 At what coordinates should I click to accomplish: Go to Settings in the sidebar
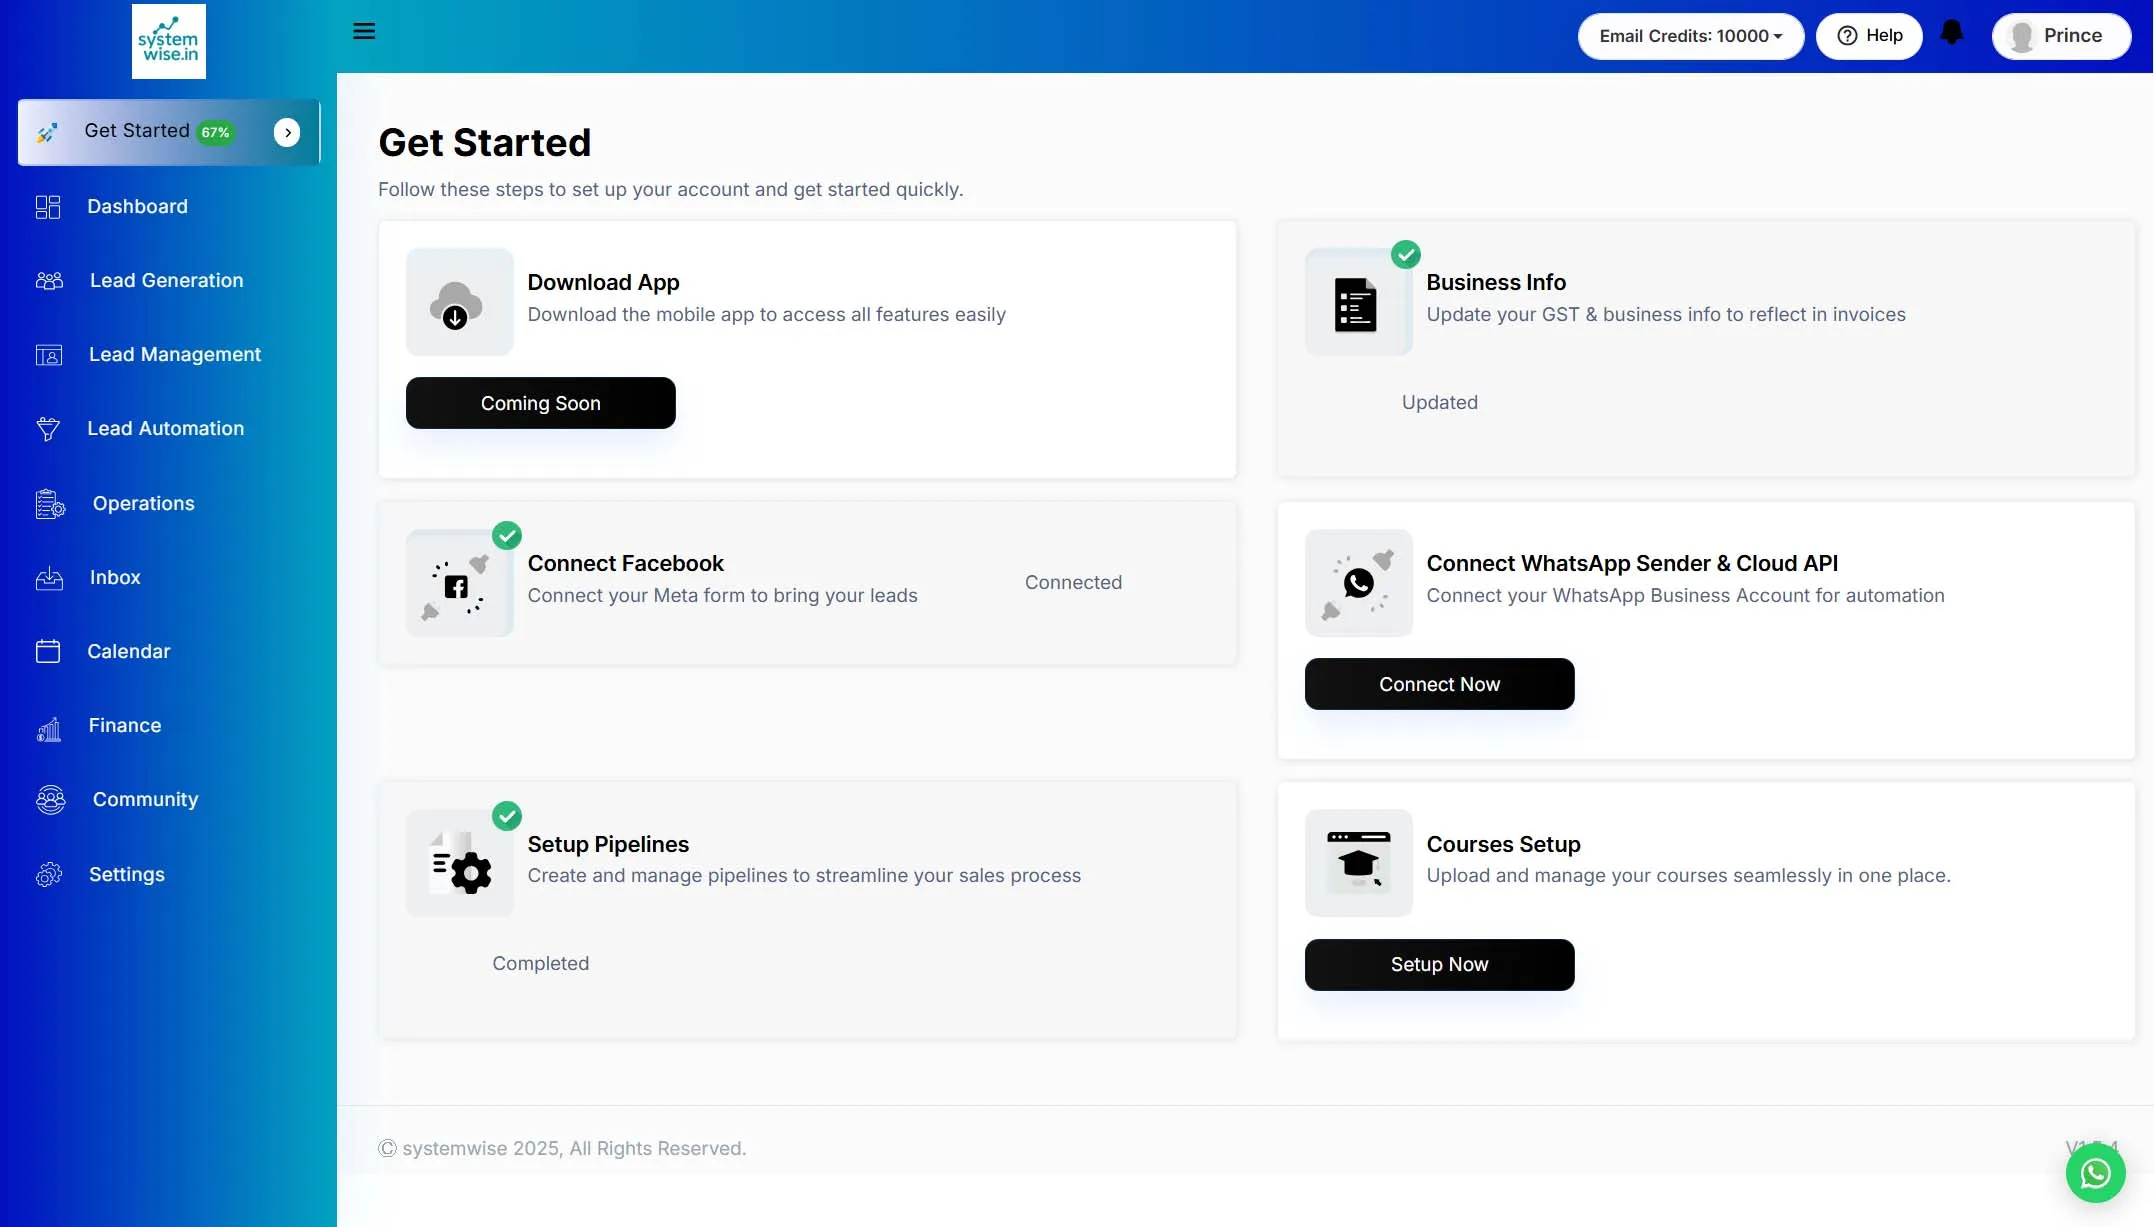pyautogui.click(x=126, y=875)
